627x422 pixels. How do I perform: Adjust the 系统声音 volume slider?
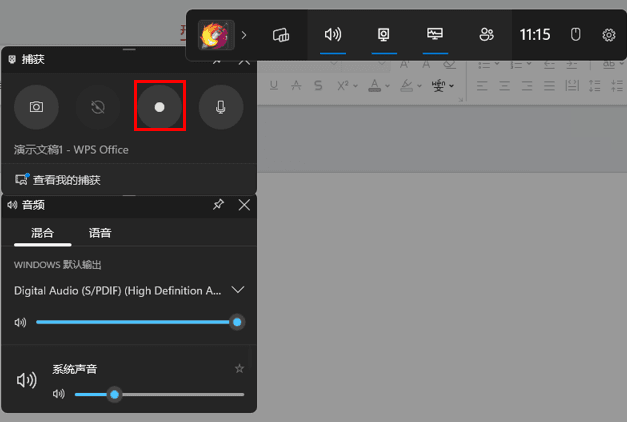click(x=115, y=394)
